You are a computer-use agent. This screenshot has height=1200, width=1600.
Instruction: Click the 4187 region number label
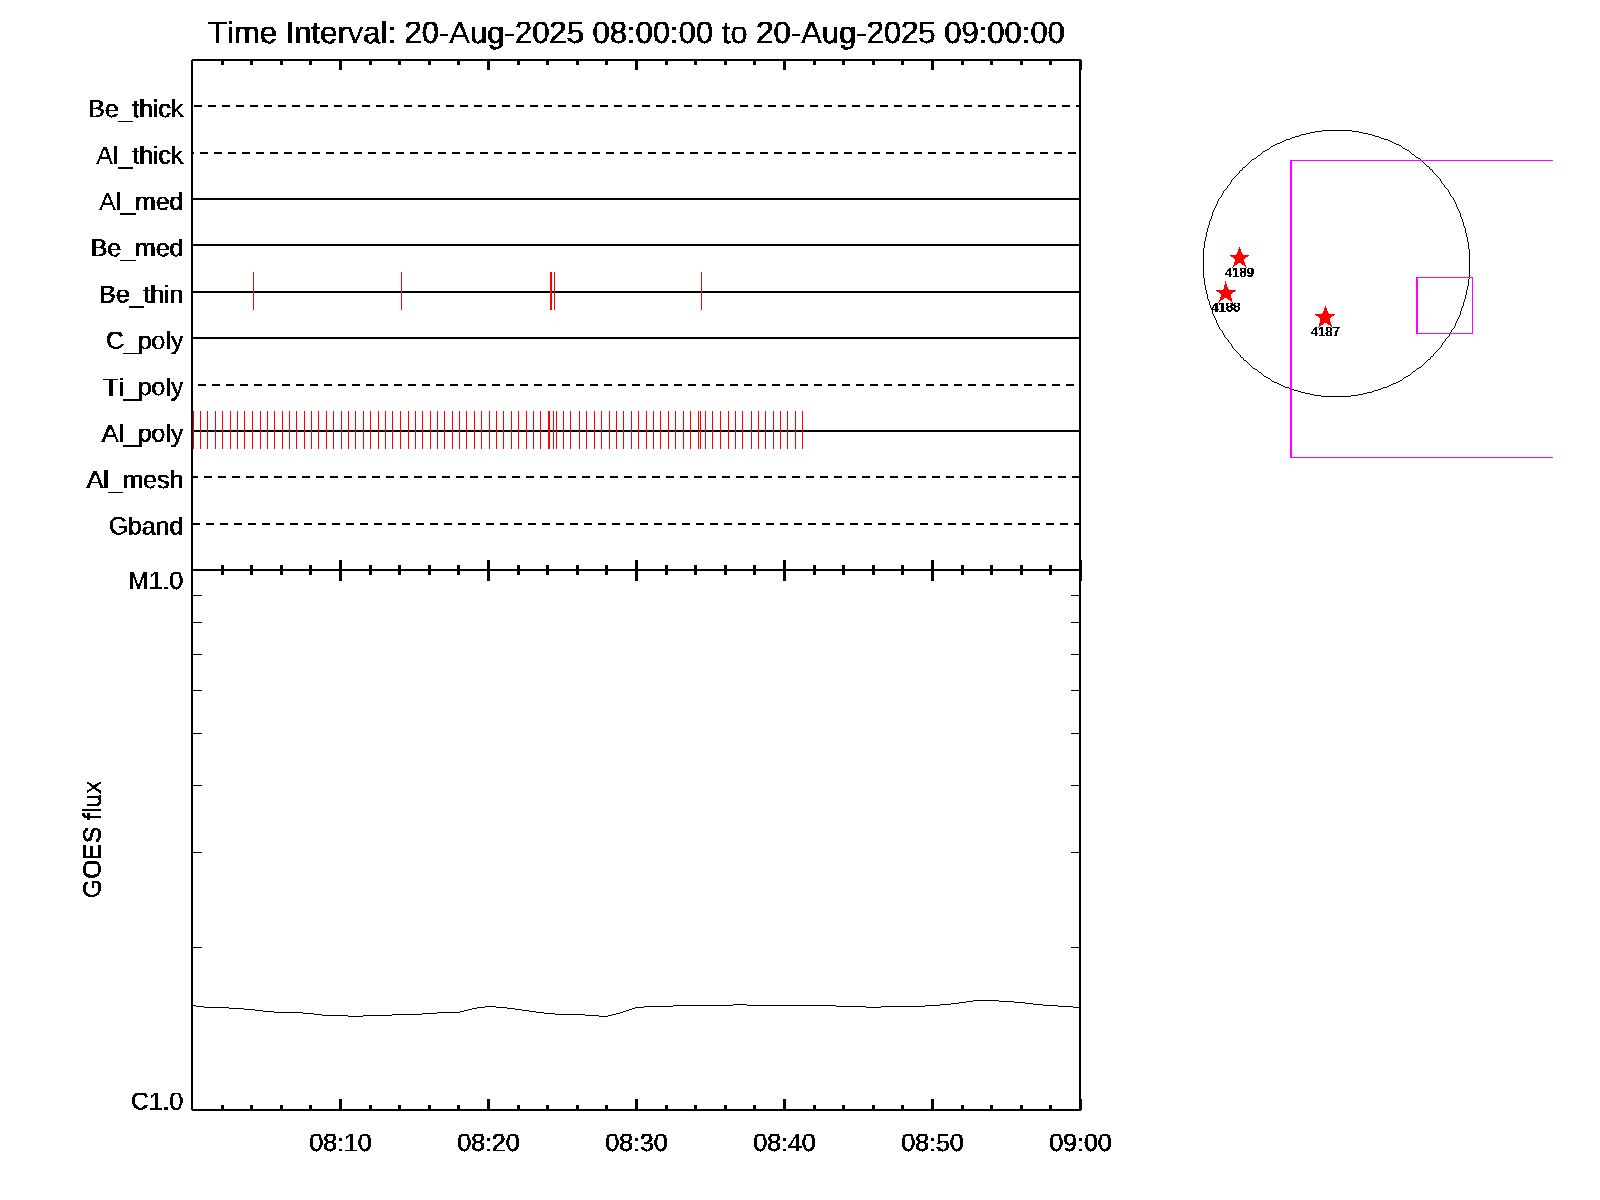1325,332
